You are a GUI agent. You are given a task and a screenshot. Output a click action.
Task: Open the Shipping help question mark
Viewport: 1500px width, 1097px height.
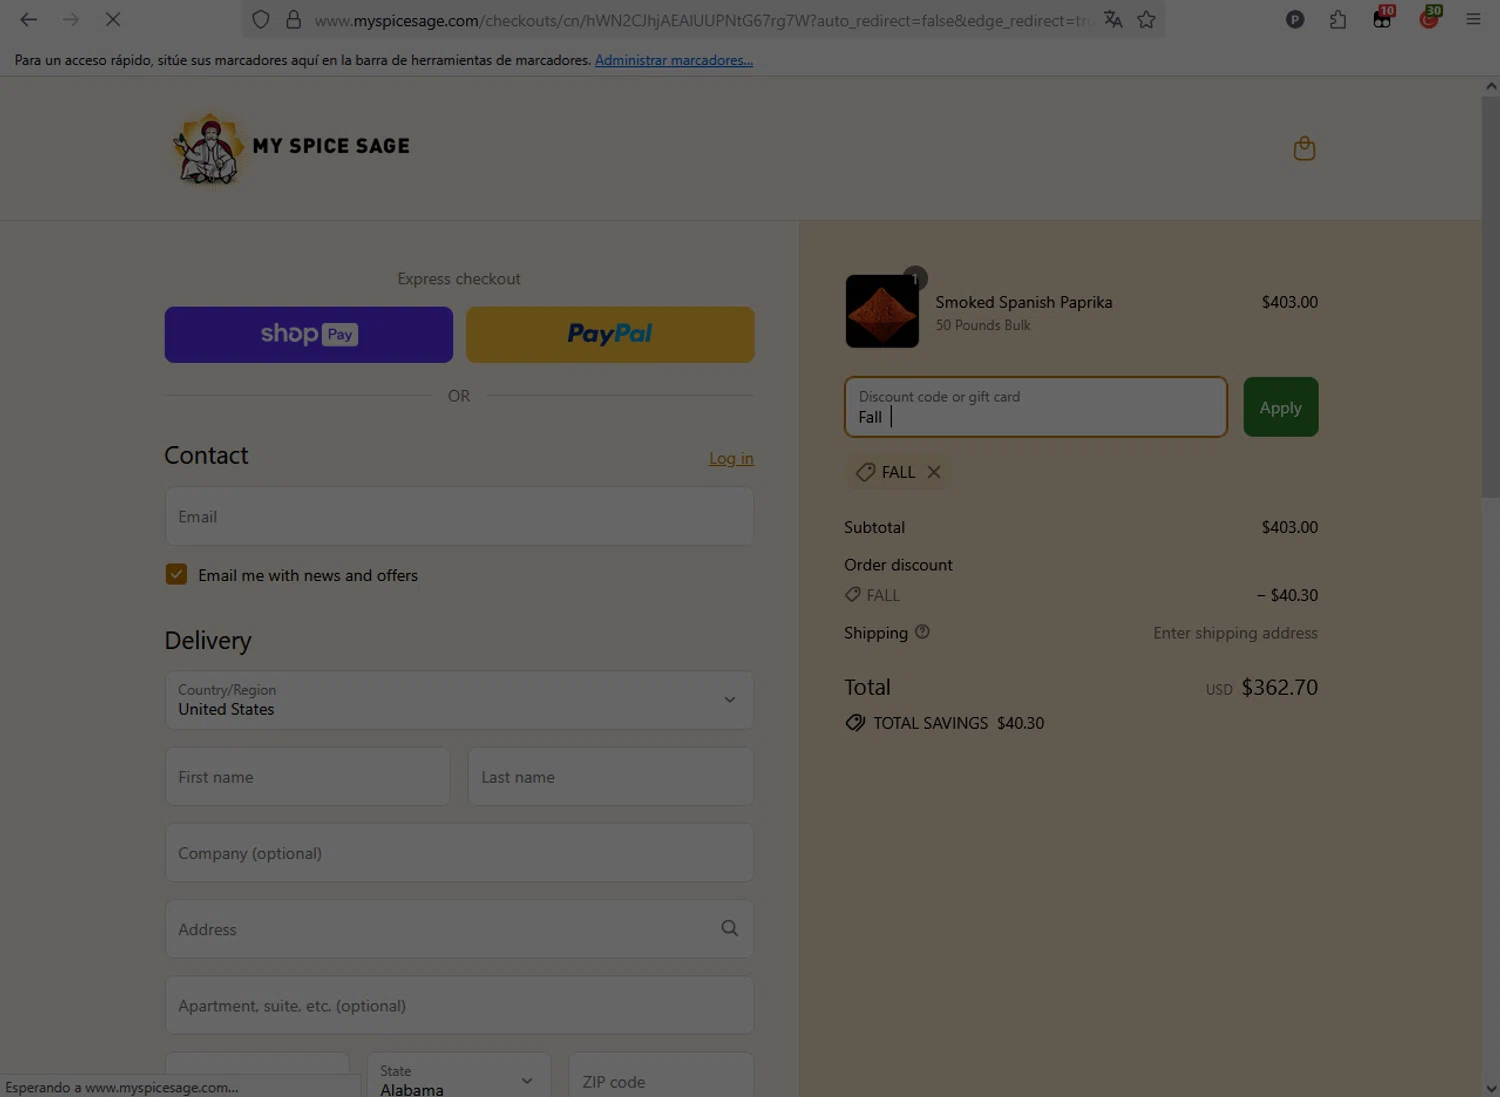(x=922, y=632)
